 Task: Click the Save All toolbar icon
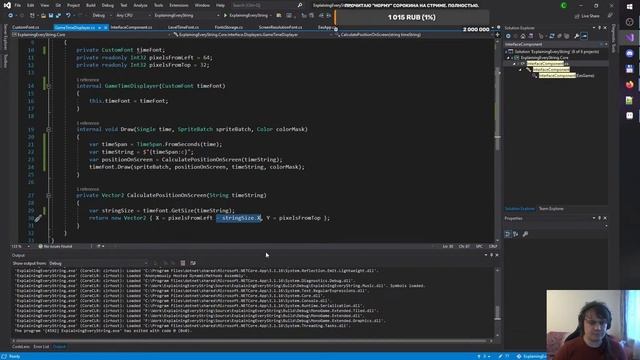point(58,16)
